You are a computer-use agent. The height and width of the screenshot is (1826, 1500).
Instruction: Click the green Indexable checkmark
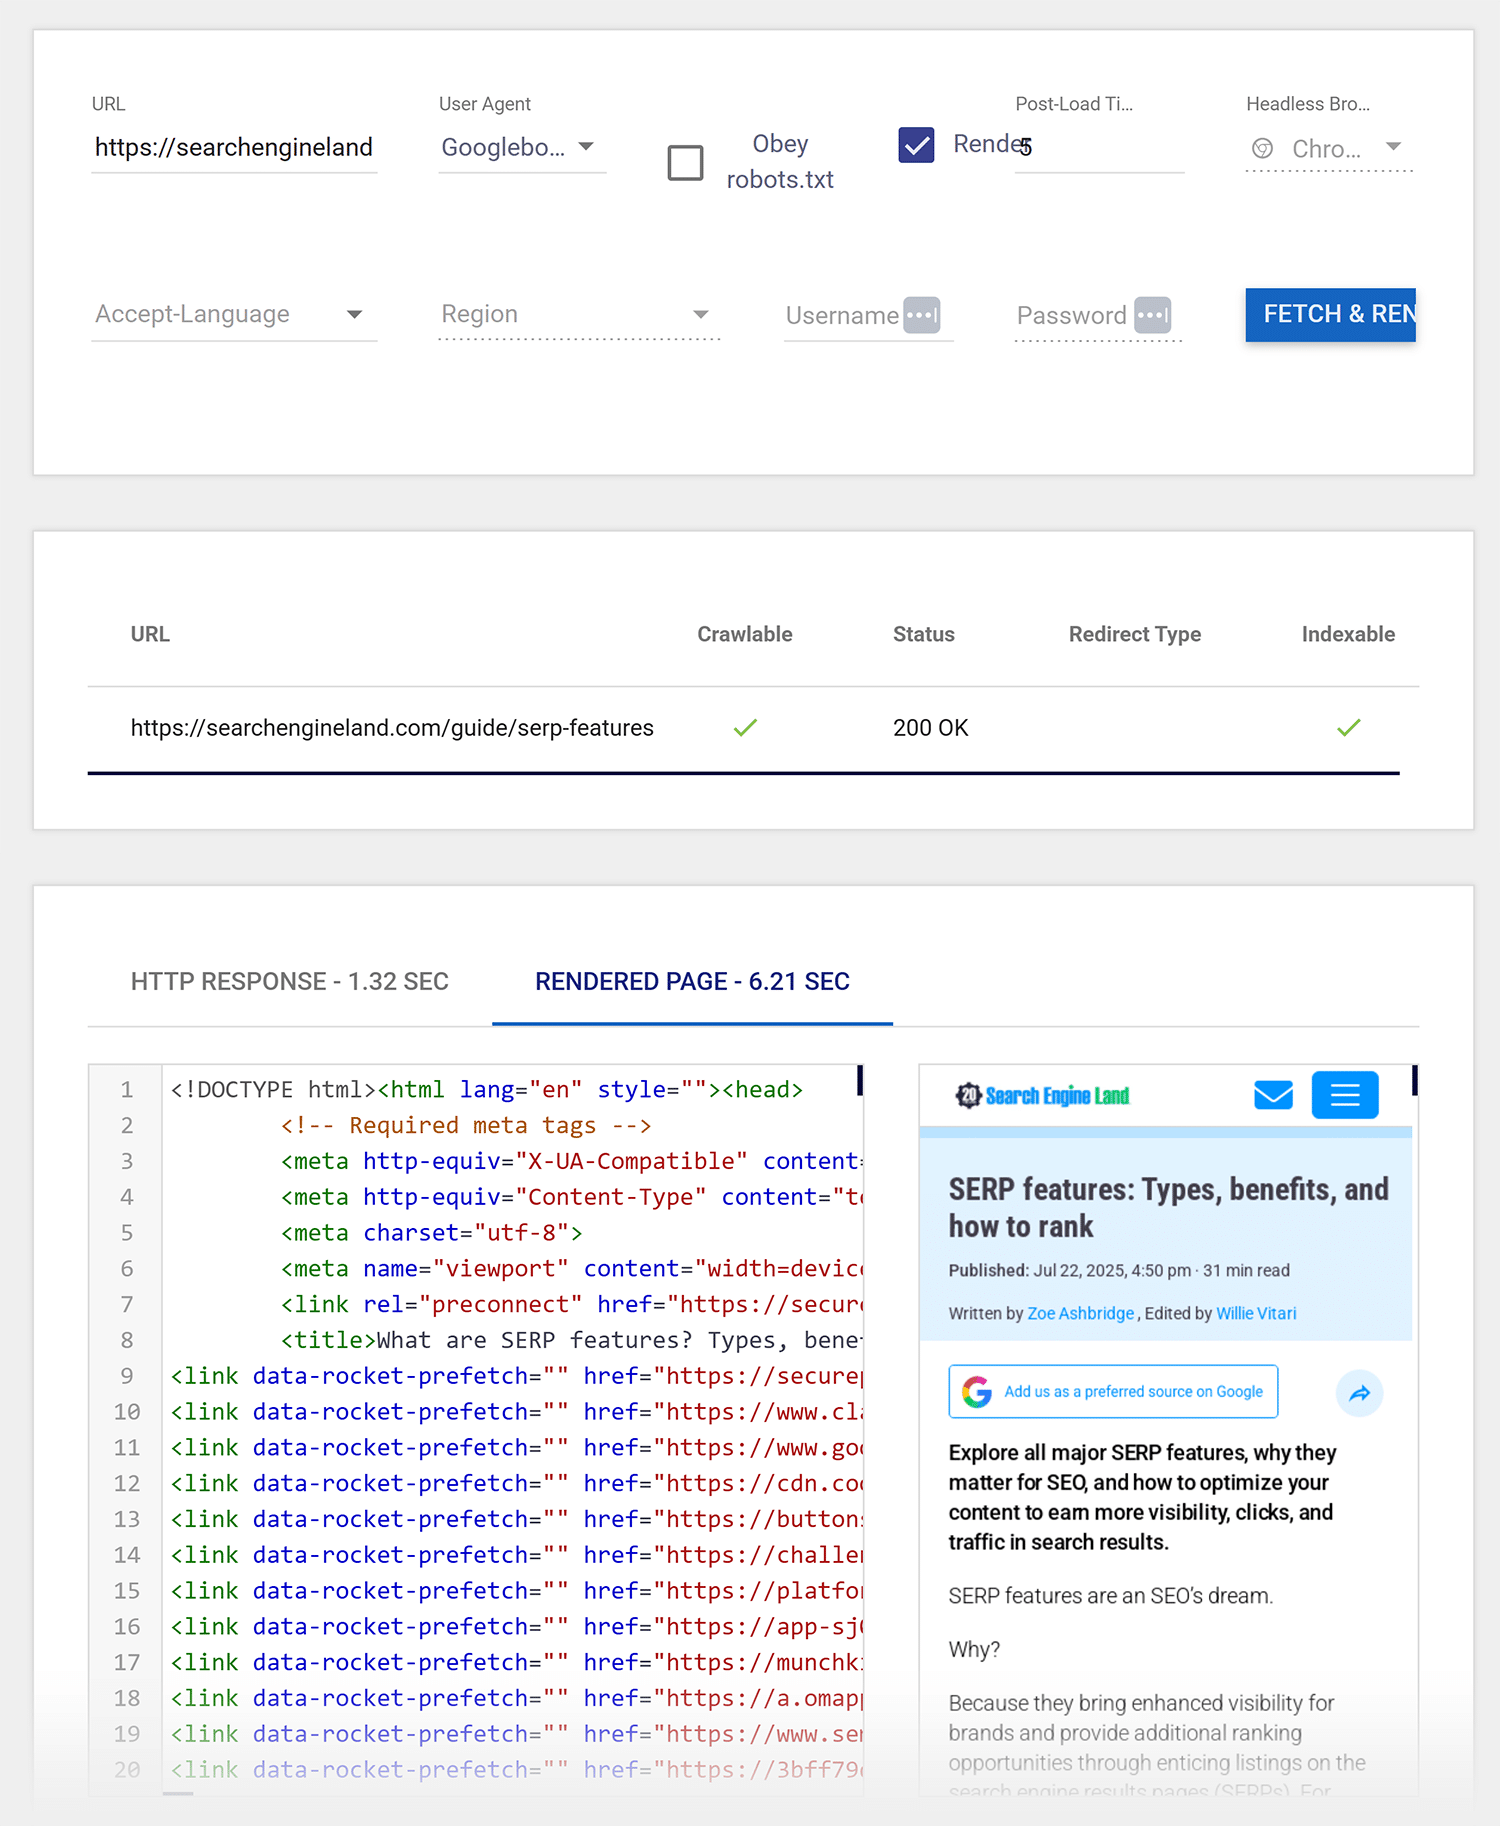click(x=1348, y=728)
